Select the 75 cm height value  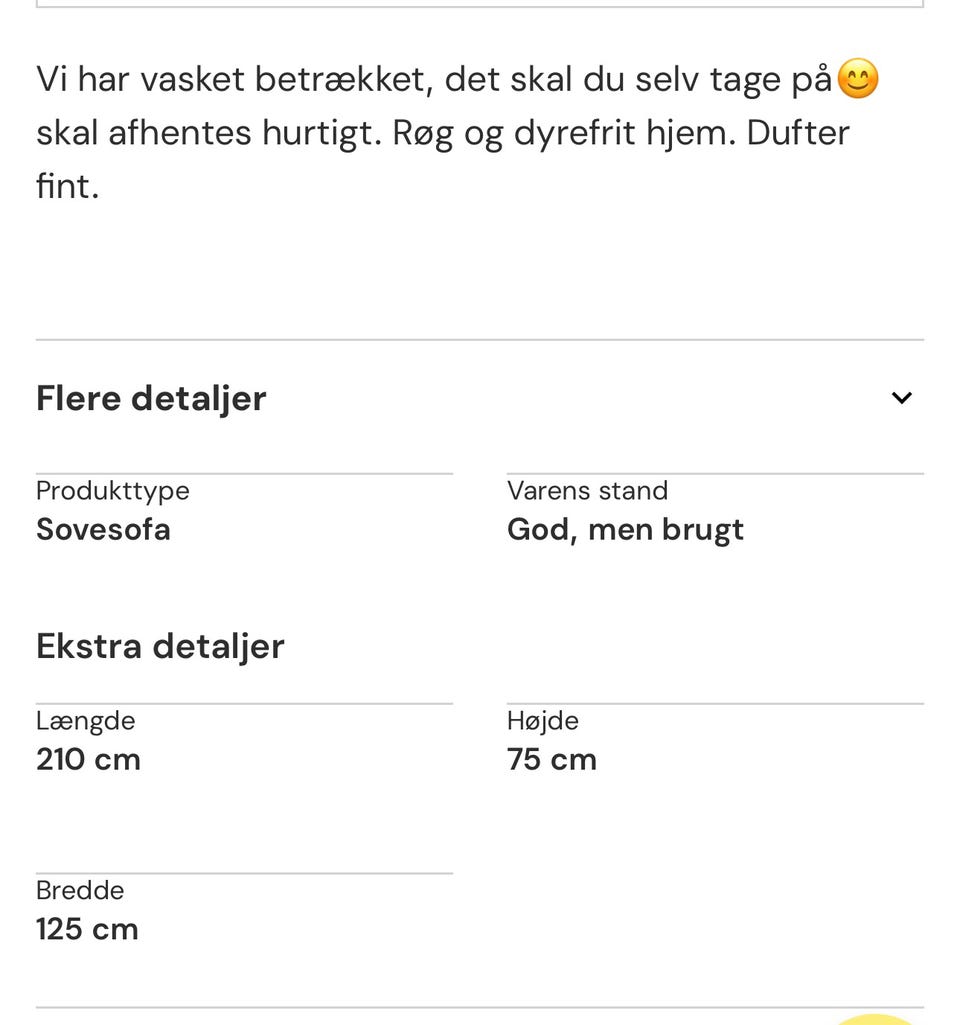pos(551,759)
